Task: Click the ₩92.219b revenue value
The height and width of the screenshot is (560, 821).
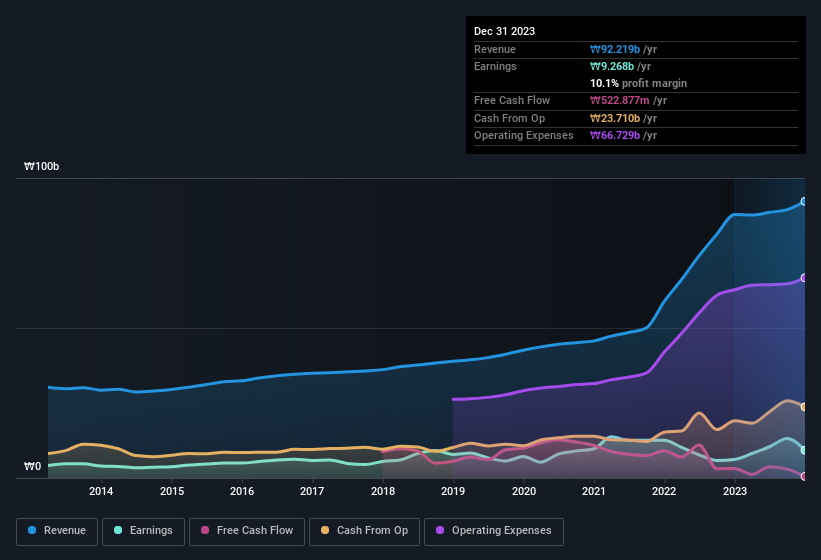Action: [615, 49]
